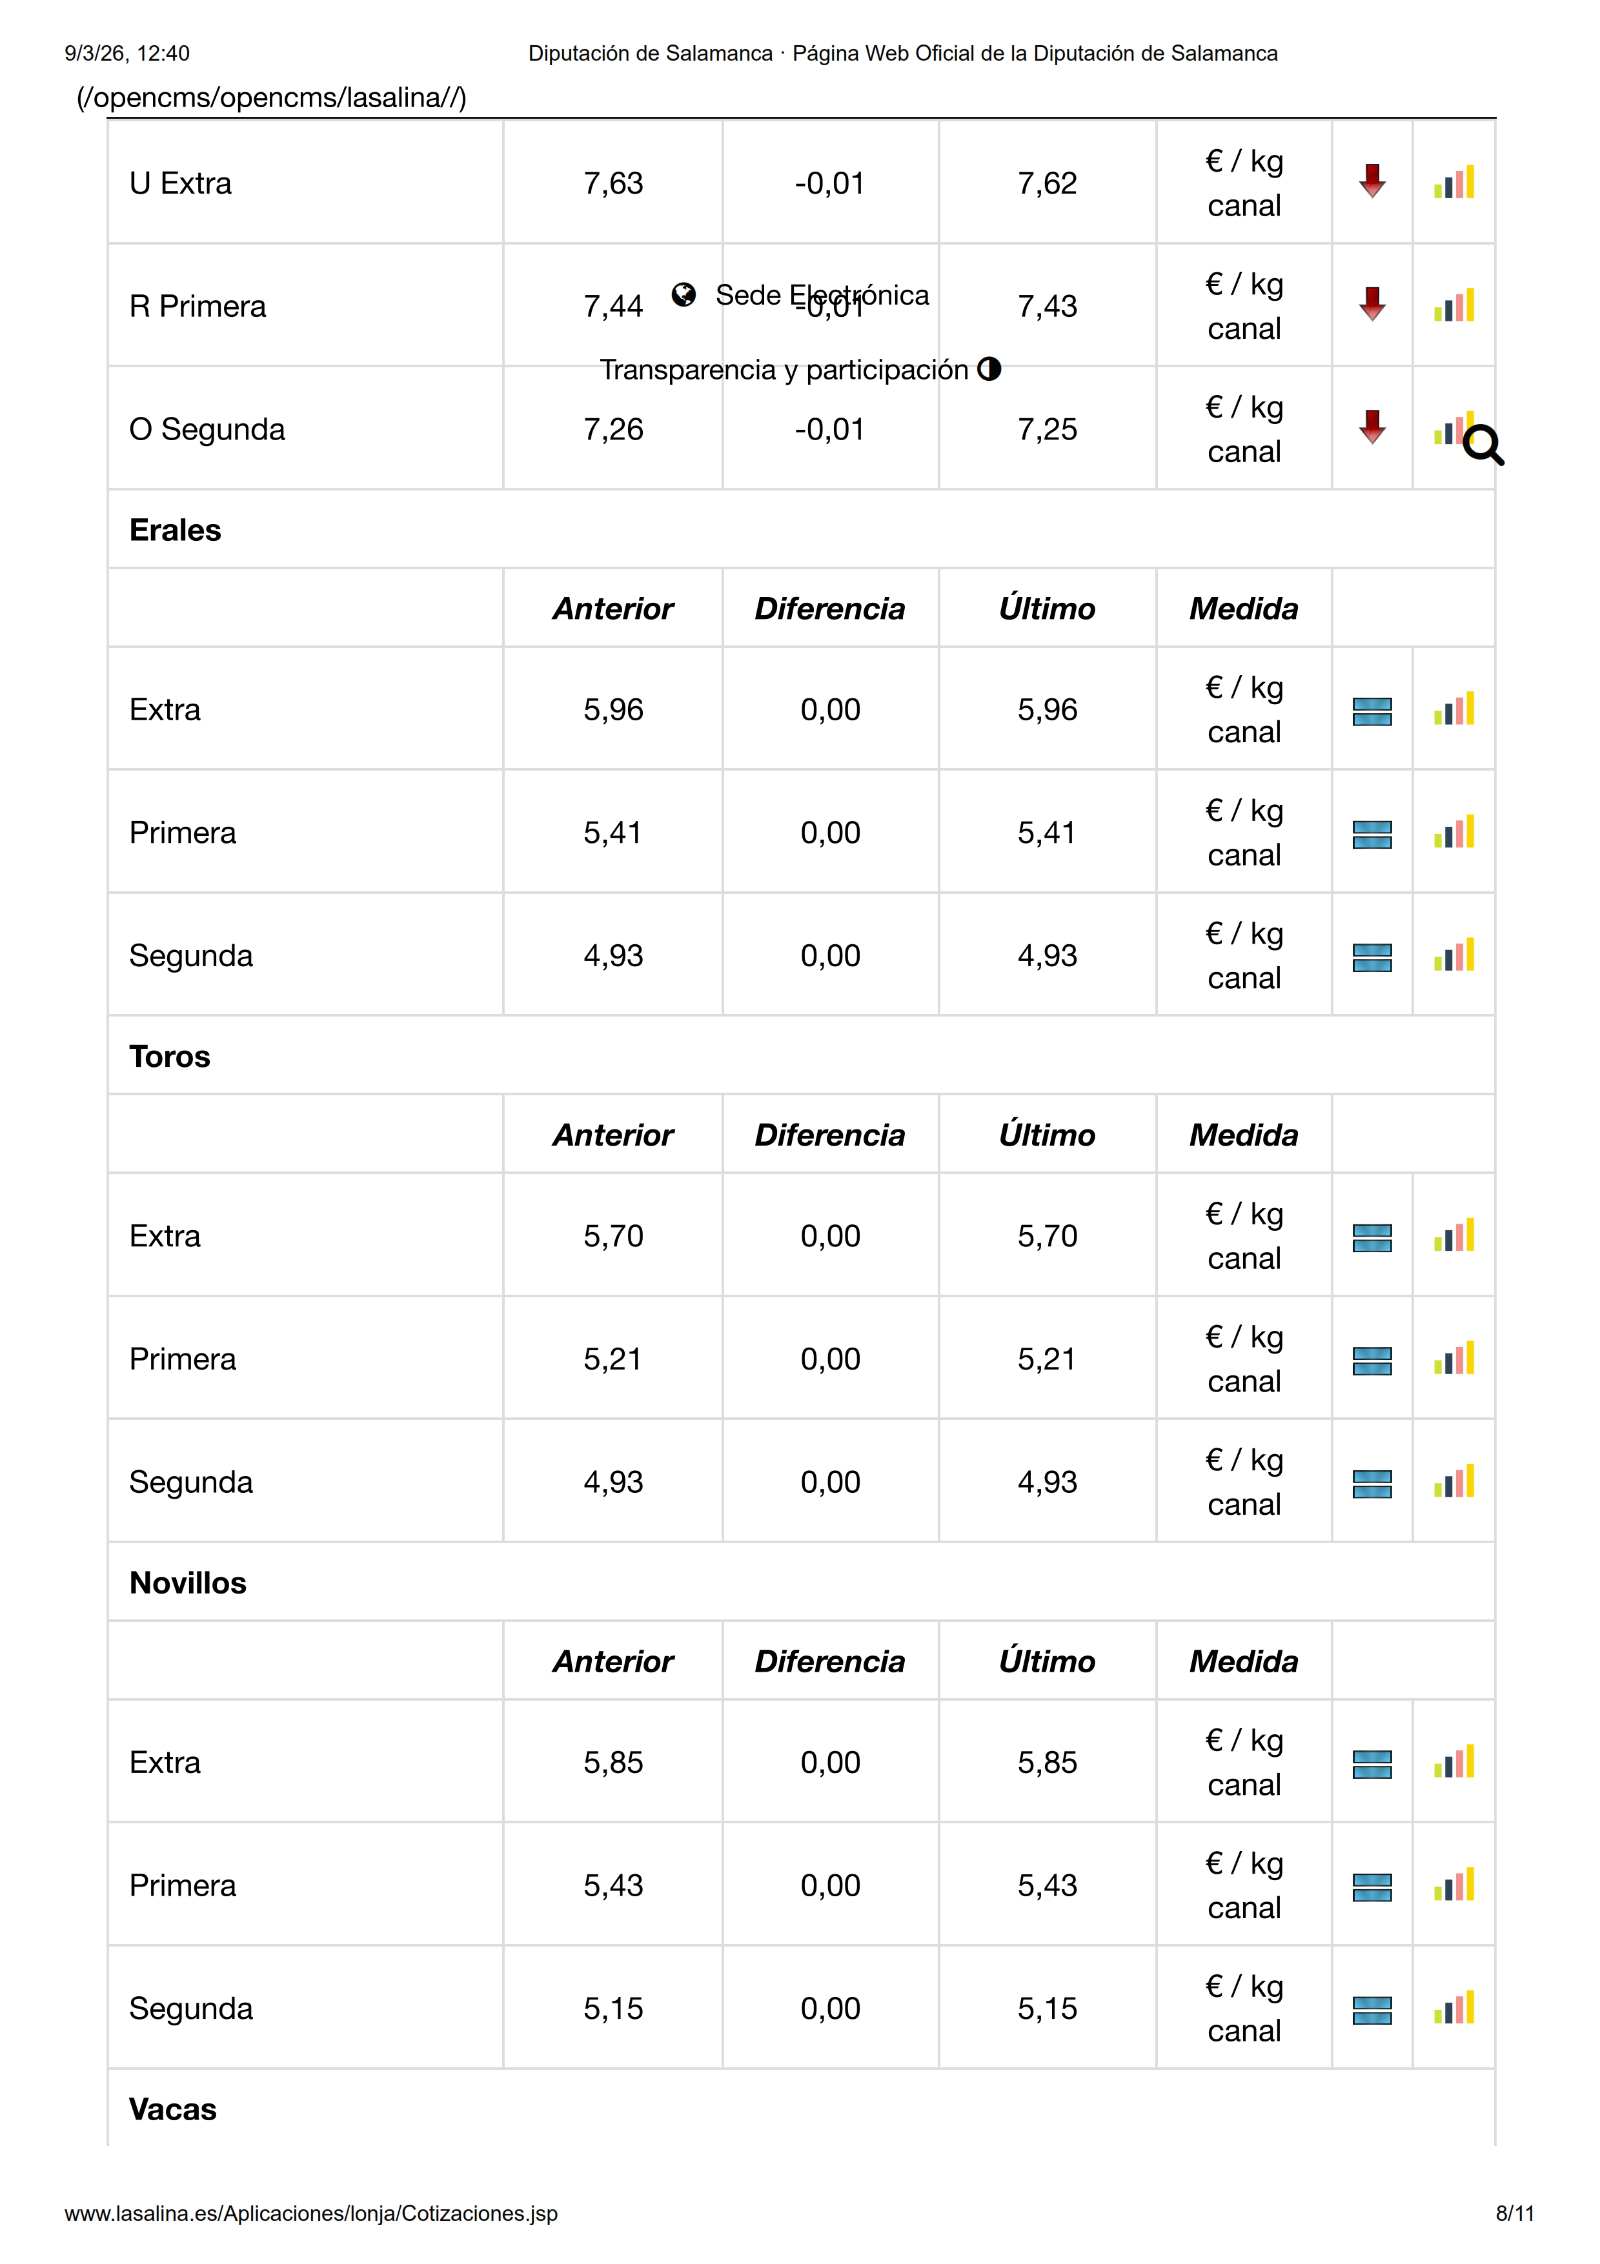The height and width of the screenshot is (2264, 1600).
Task: Select the Toros category heading
Action: [x=170, y=1056]
